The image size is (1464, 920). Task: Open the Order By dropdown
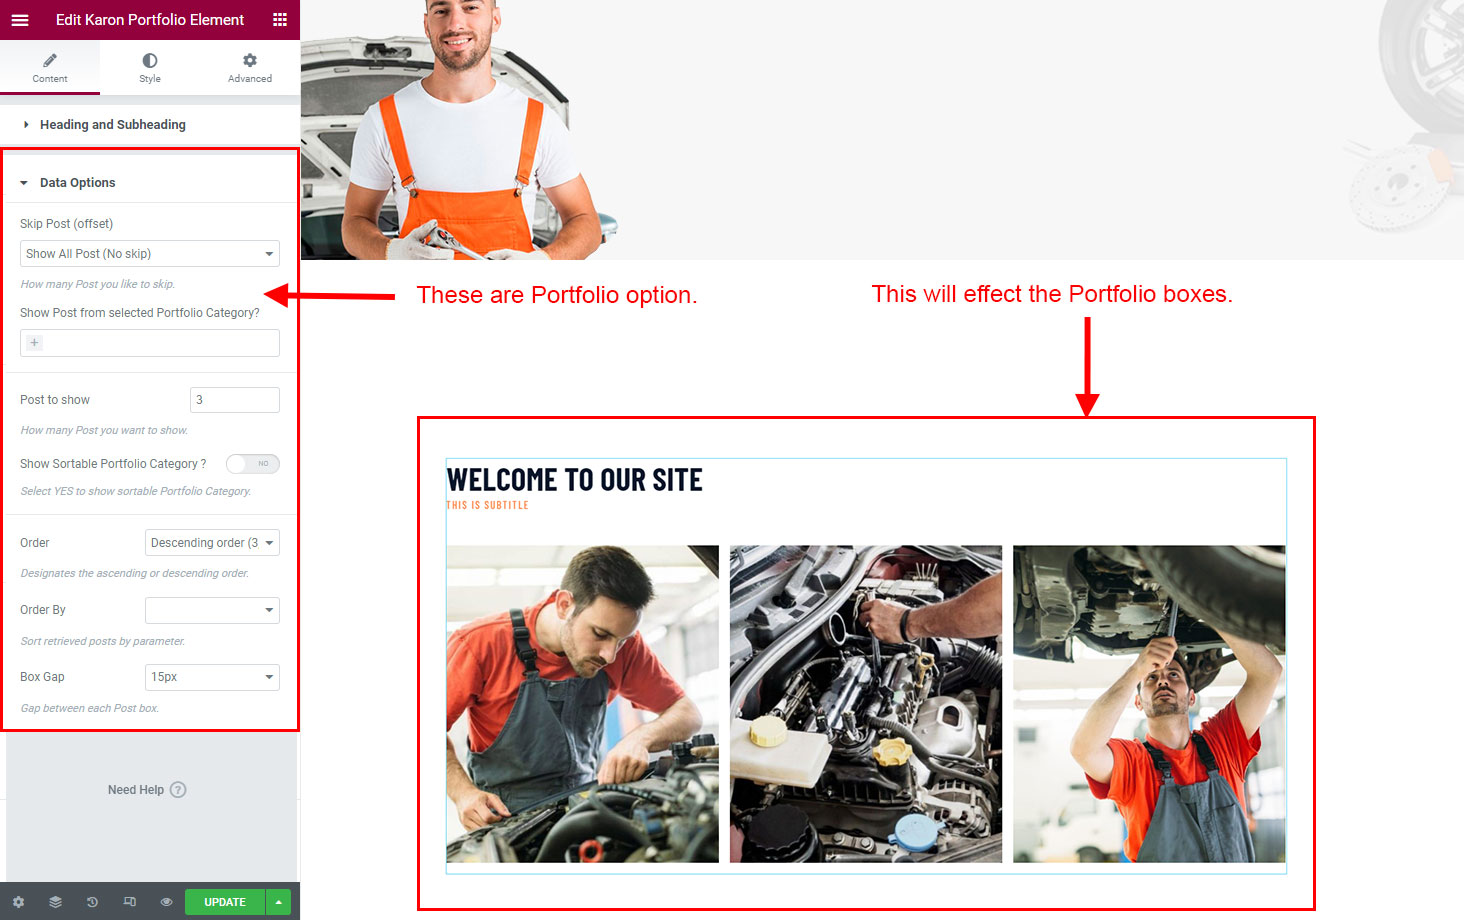(212, 610)
